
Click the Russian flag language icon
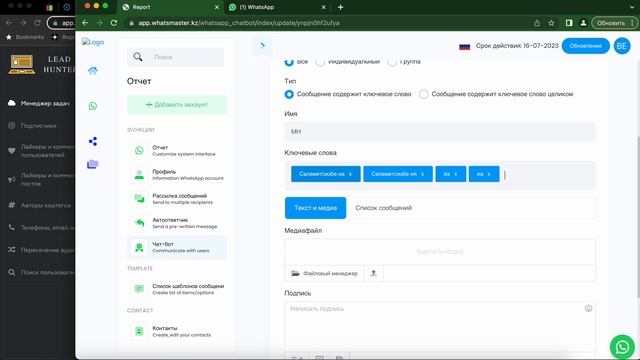pos(464,47)
